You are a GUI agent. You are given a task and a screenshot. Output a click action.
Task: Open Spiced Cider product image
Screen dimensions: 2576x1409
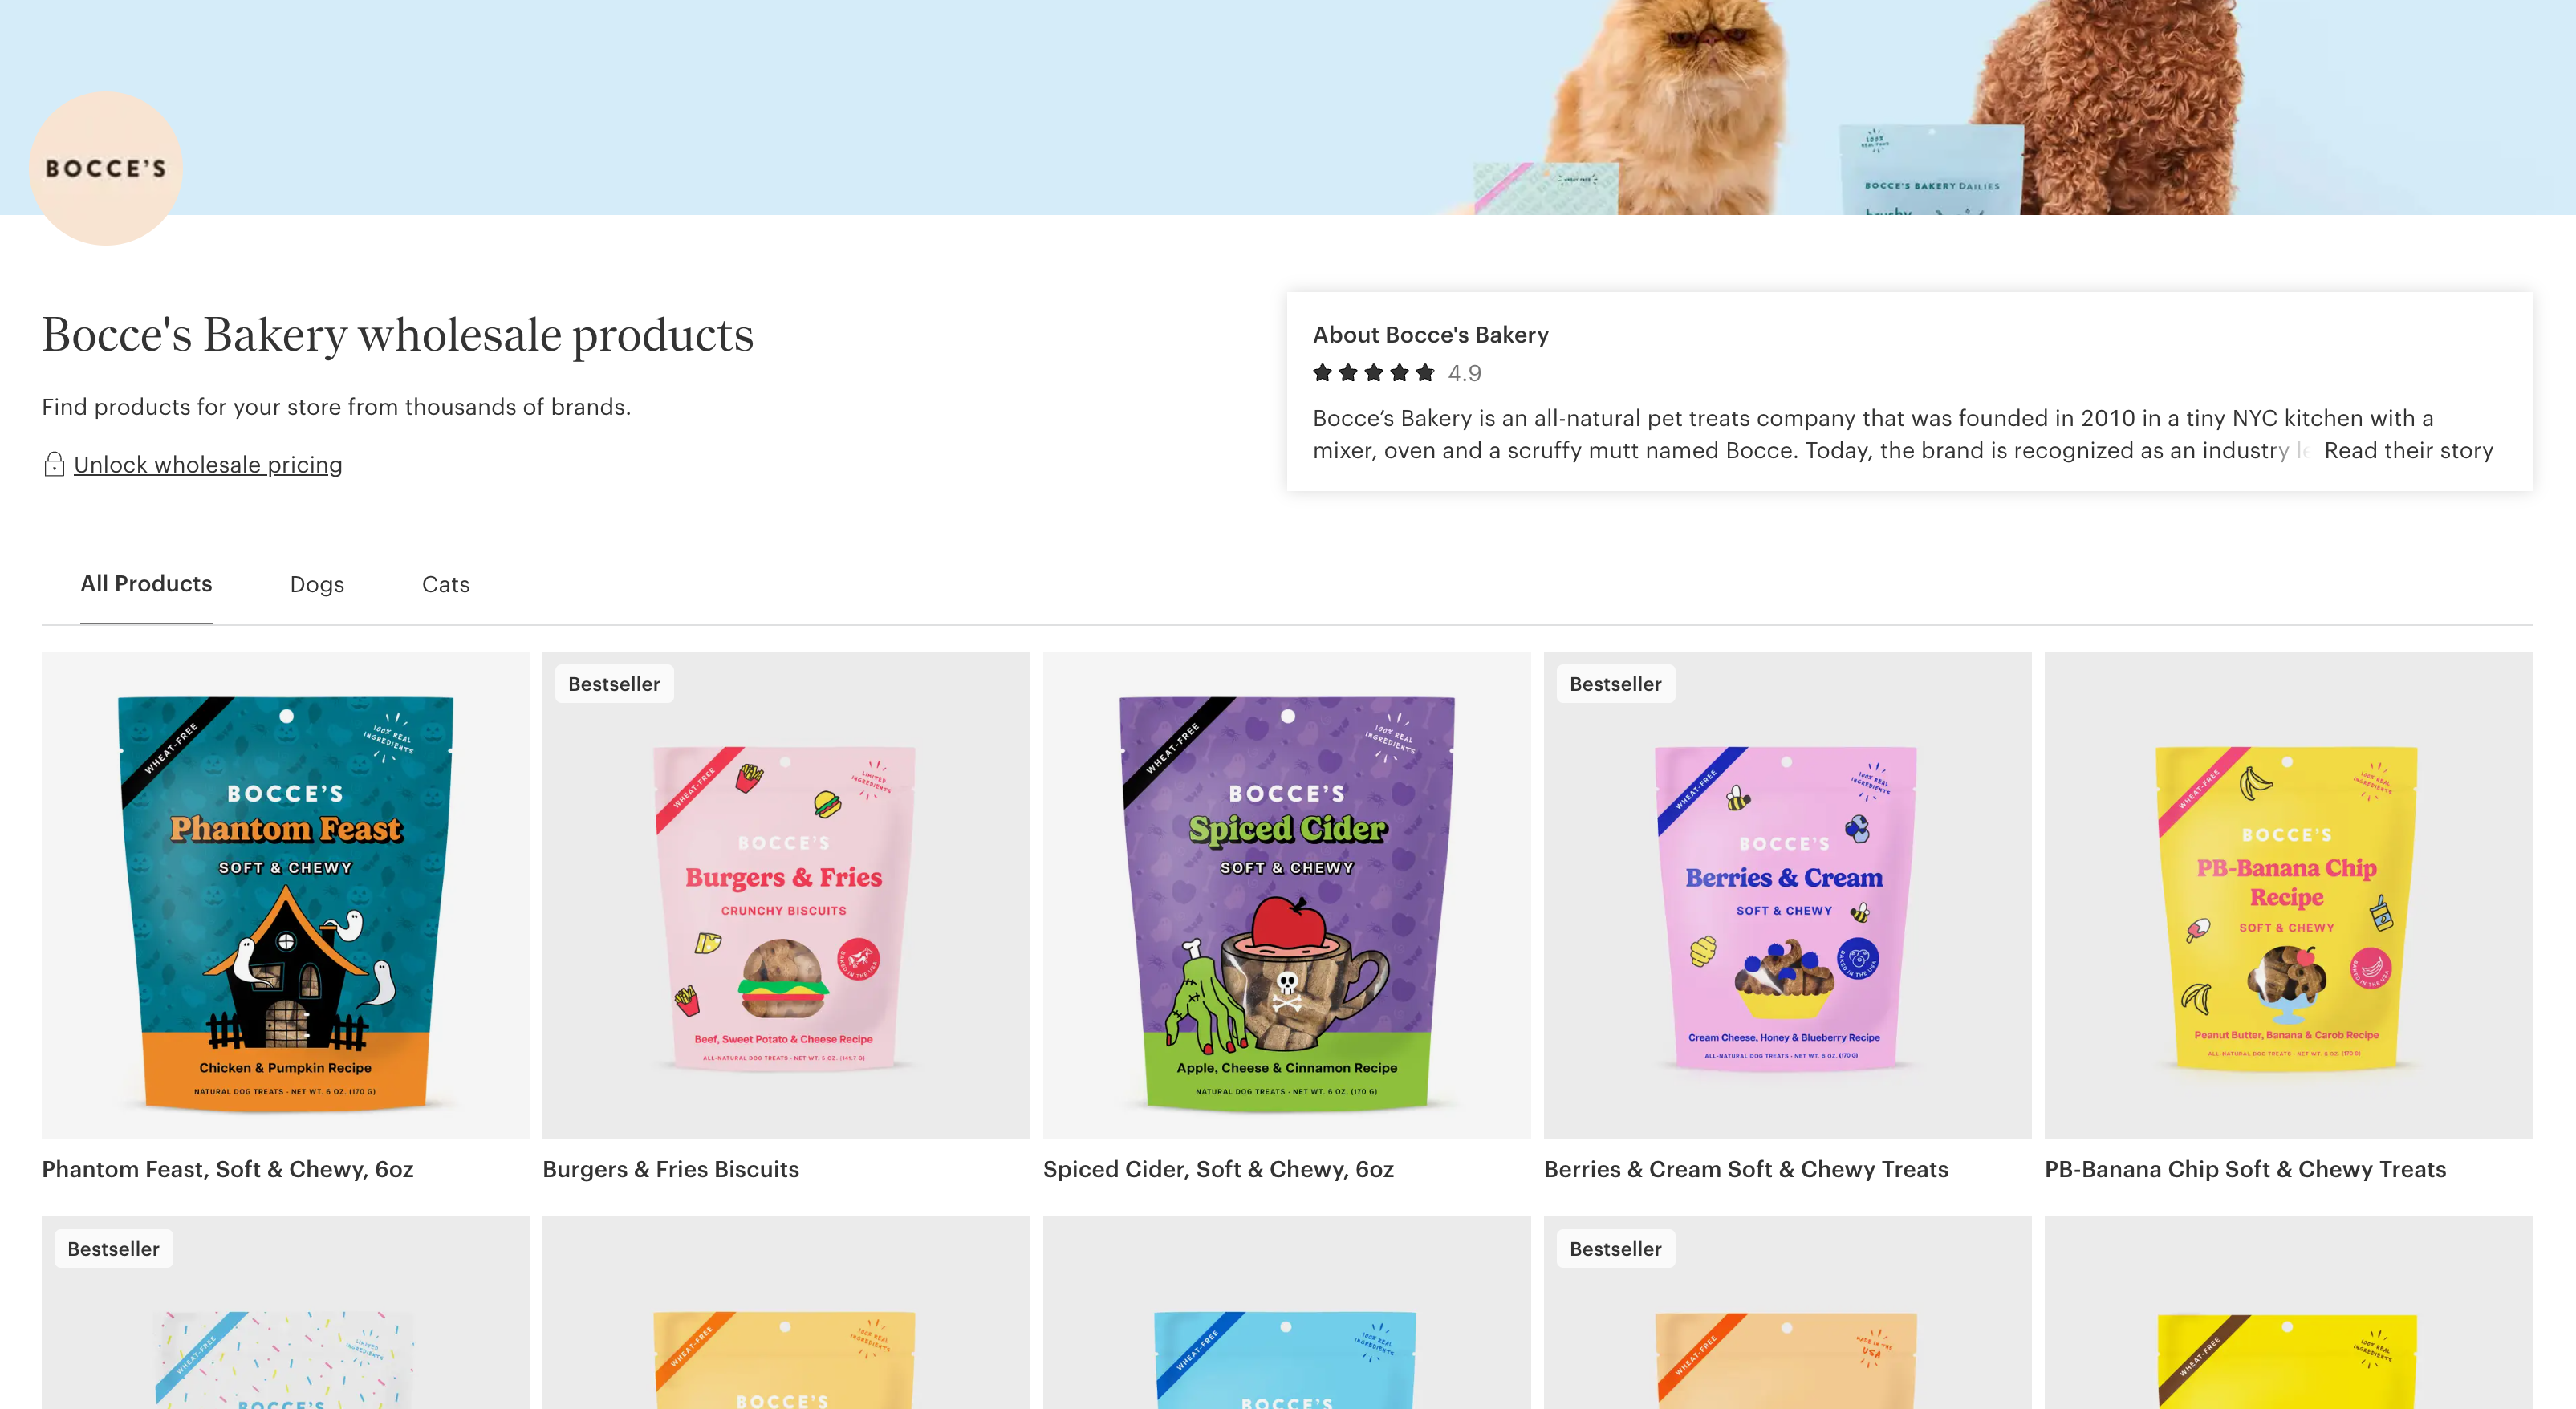point(1287,895)
